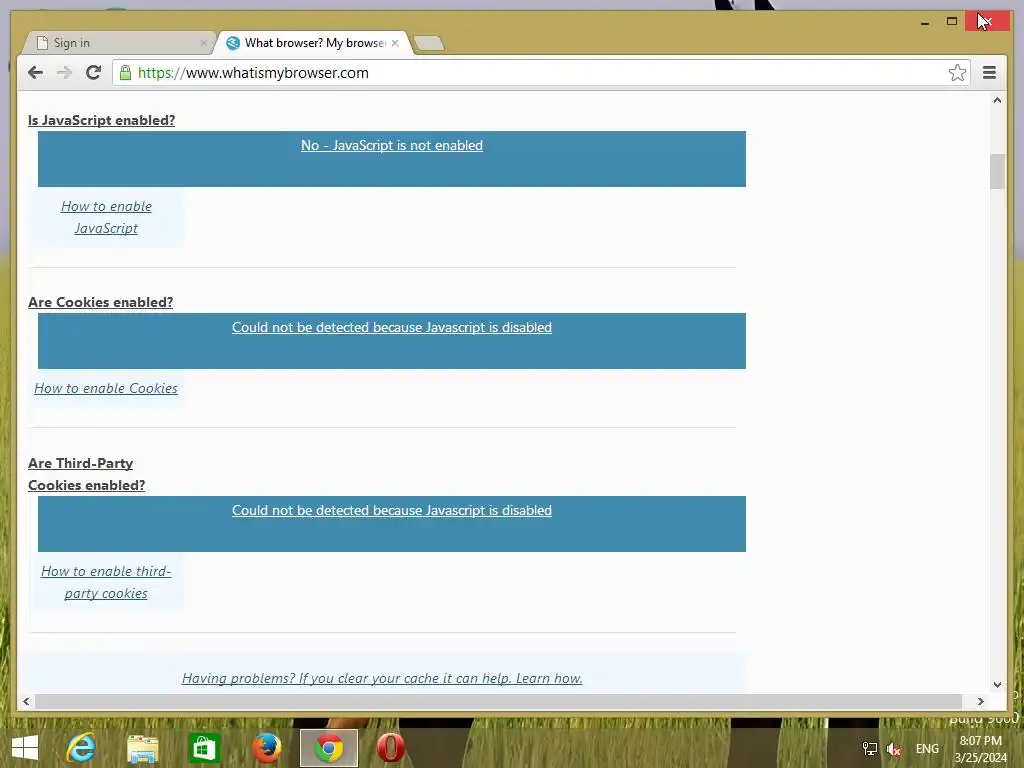This screenshot has height=768, width=1024.
Task: Click the vertical scrollbar up arrow
Action: [x=997, y=101]
